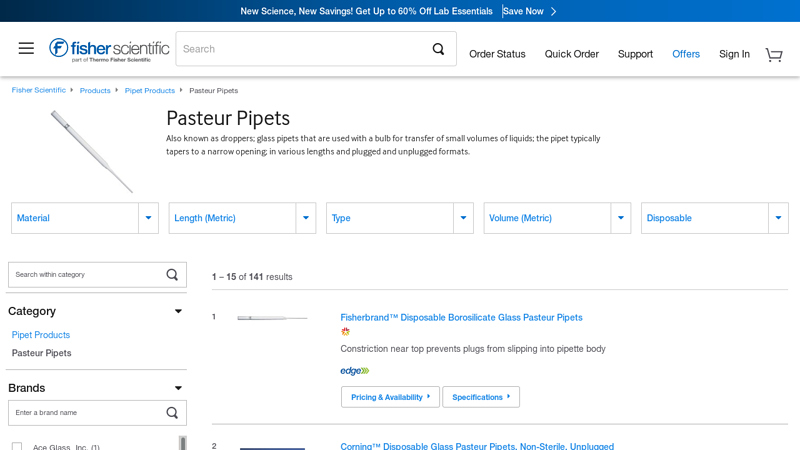
Task: Open Corning Disposable Glass Pasteur Pipets link
Action: [x=477, y=446]
